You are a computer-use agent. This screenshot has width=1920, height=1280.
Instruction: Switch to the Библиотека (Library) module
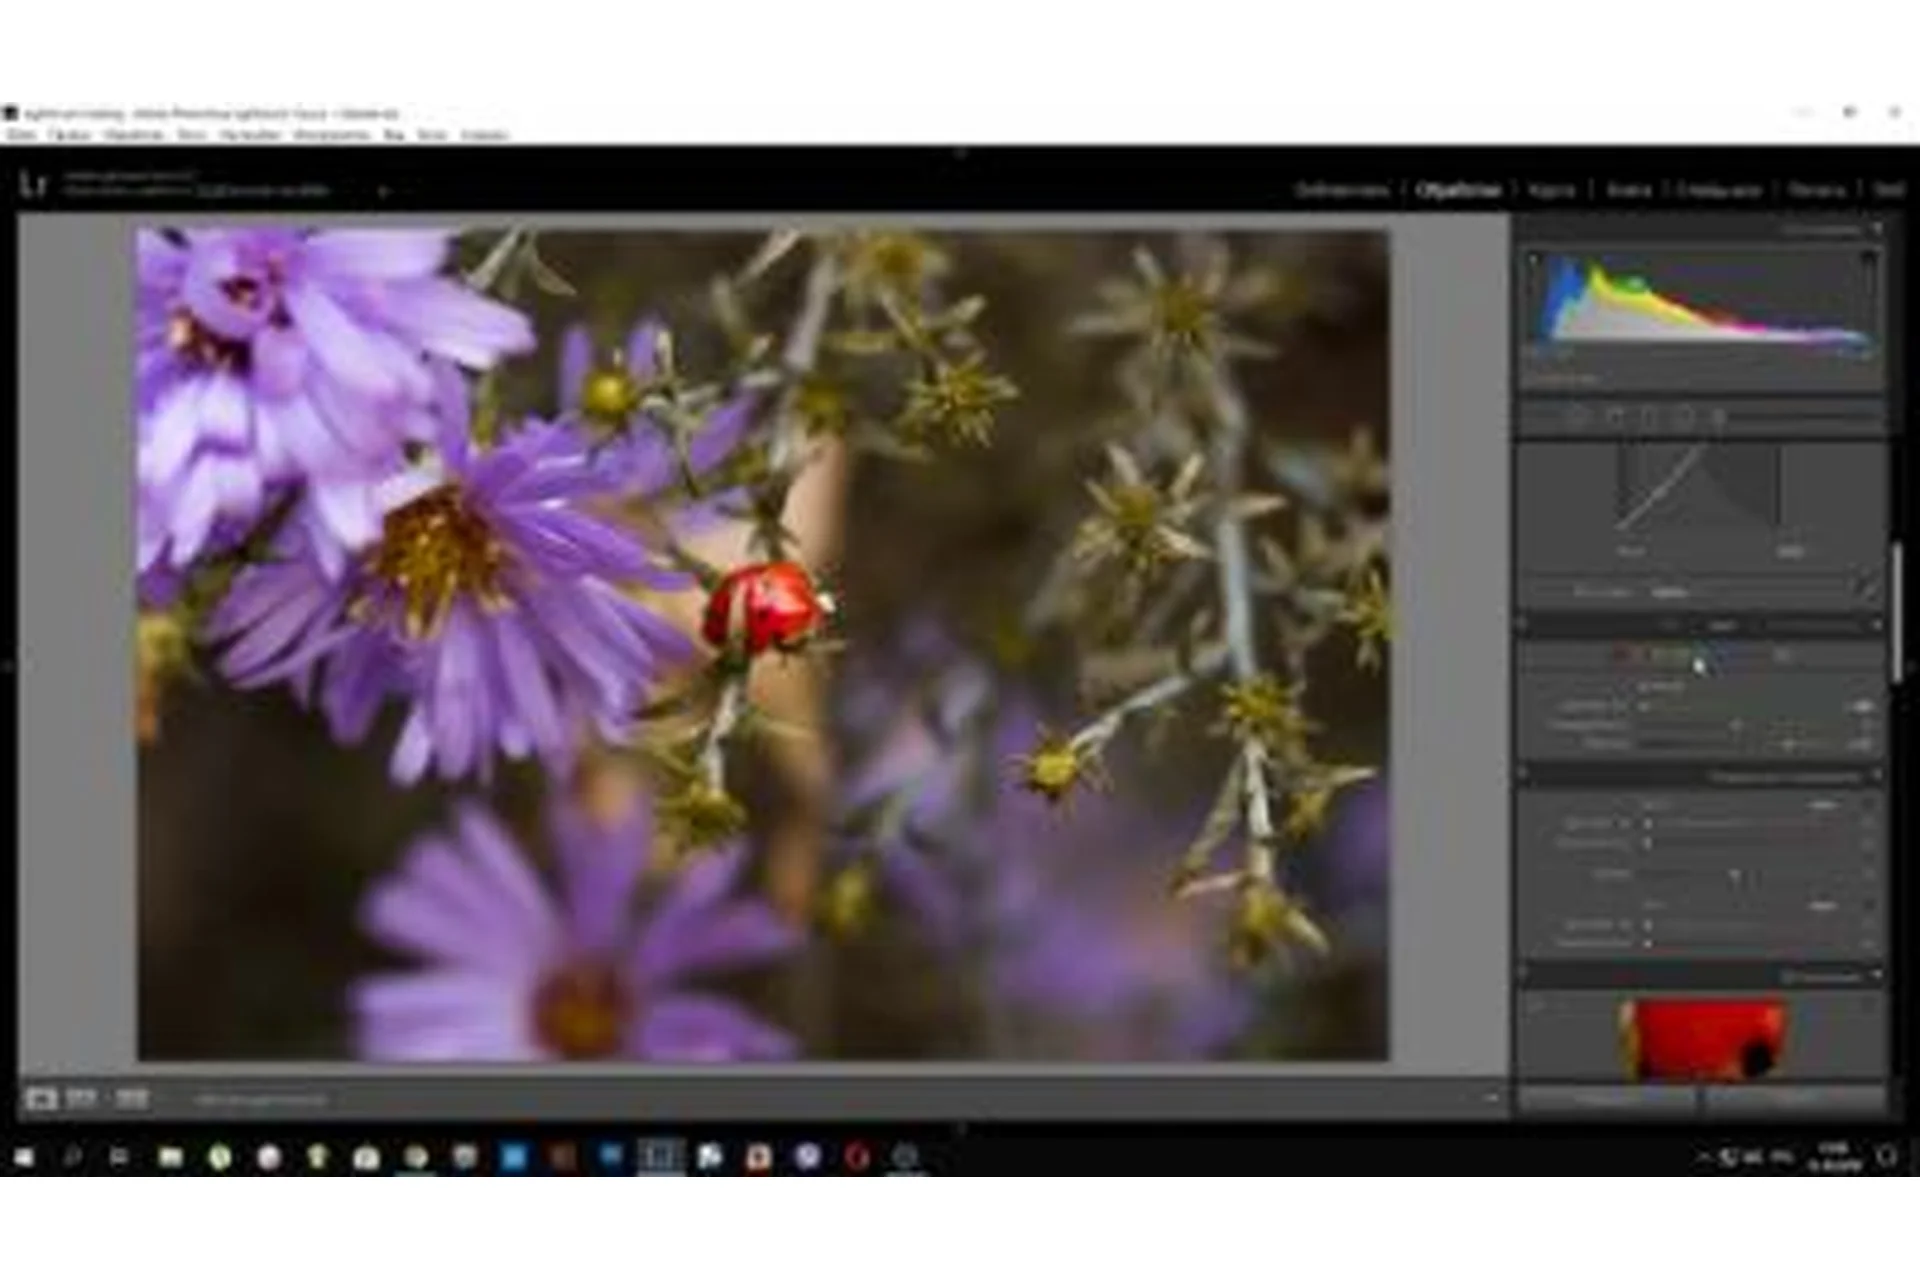(x=1341, y=189)
